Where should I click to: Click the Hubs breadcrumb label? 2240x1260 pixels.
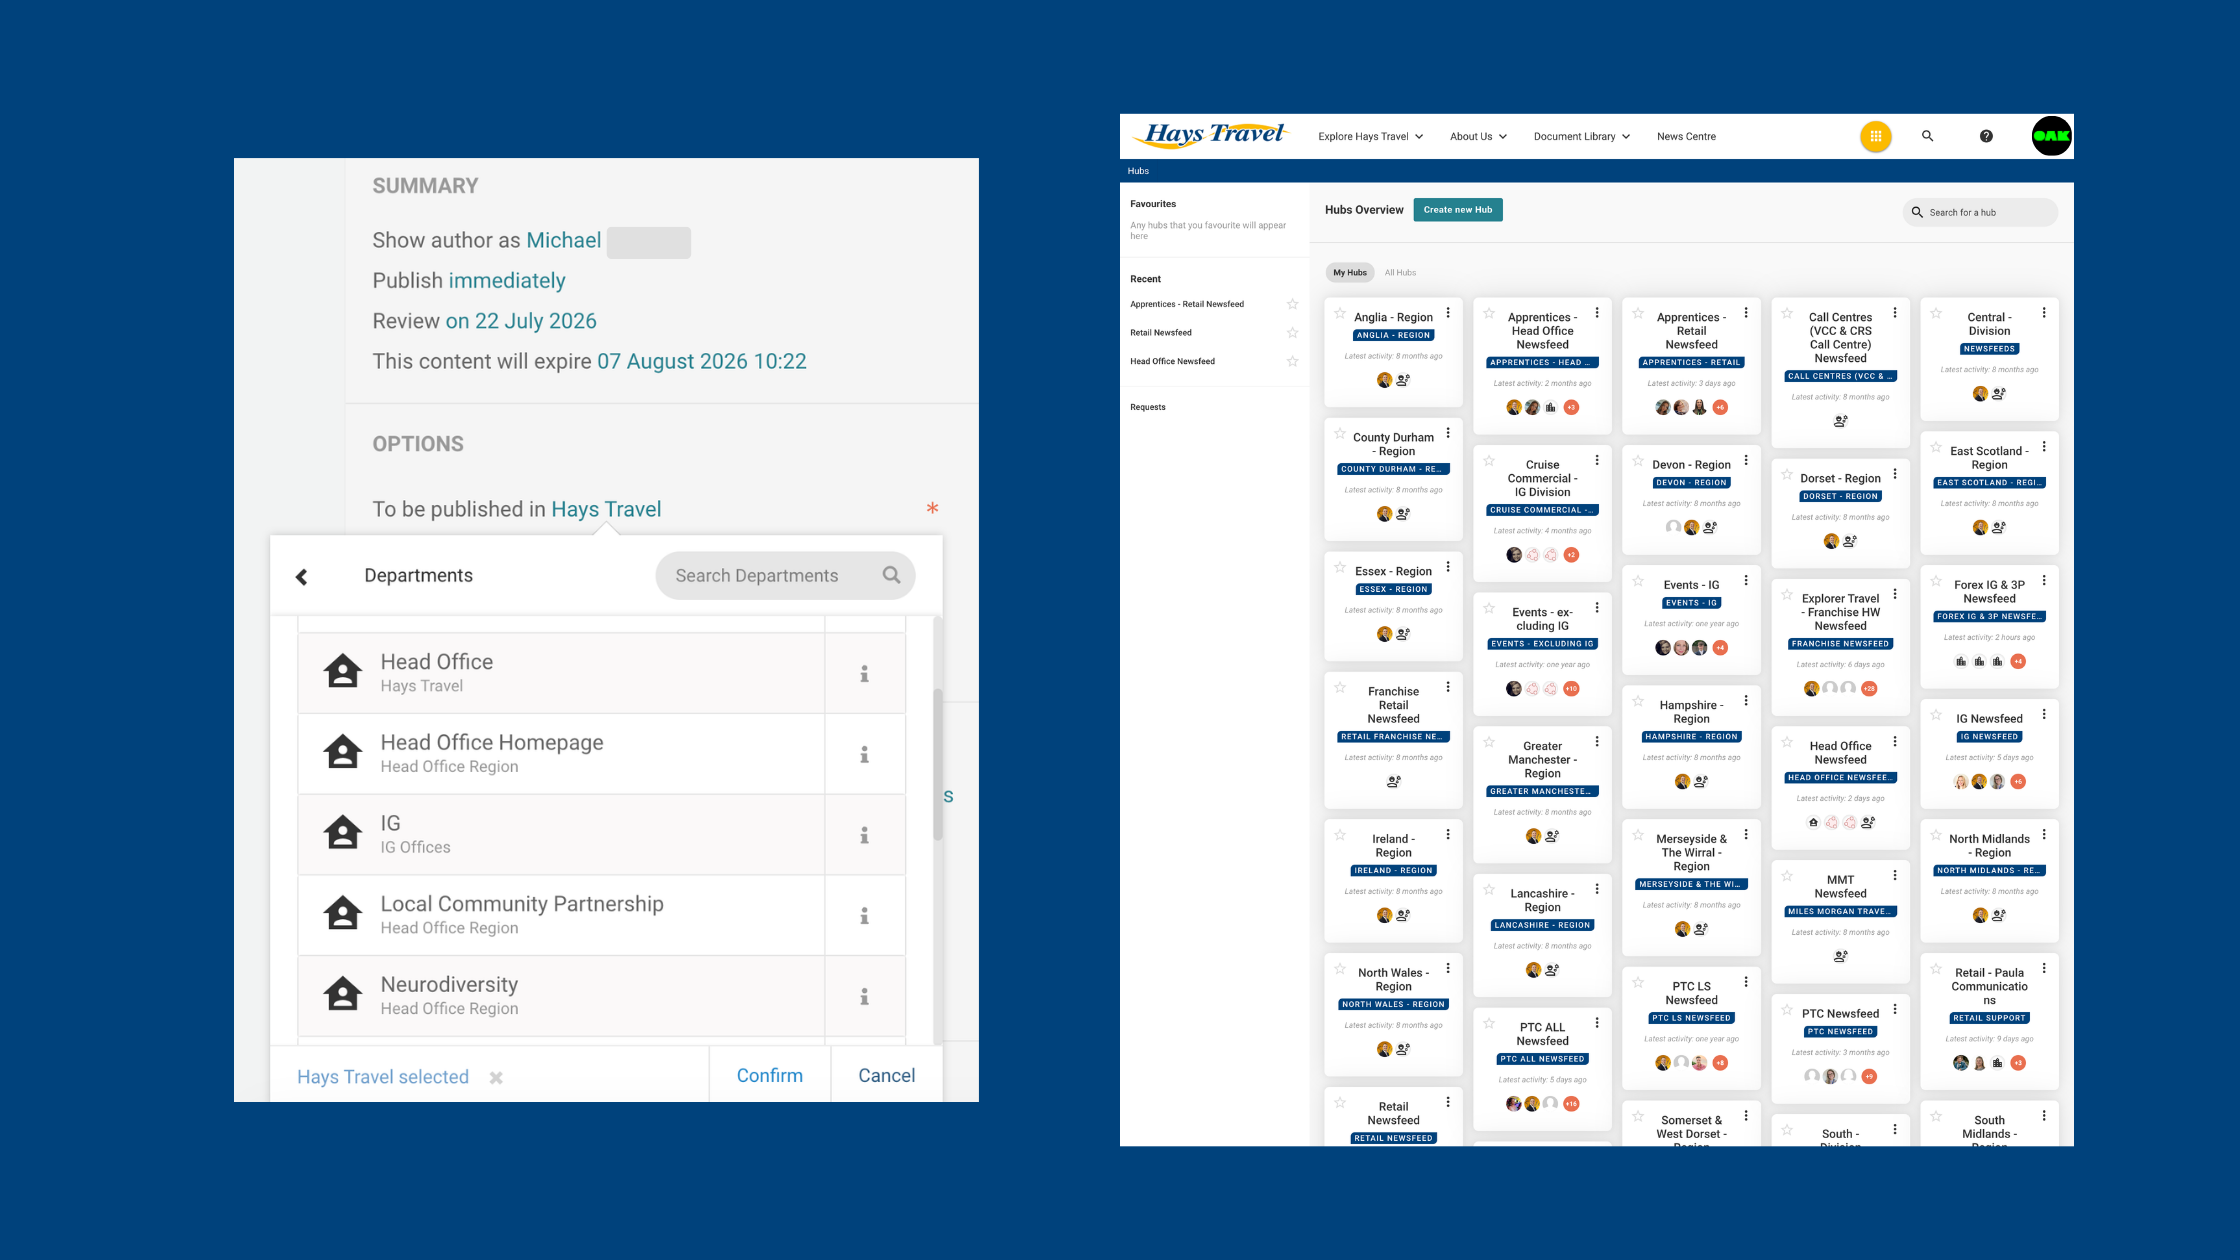click(1138, 171)
